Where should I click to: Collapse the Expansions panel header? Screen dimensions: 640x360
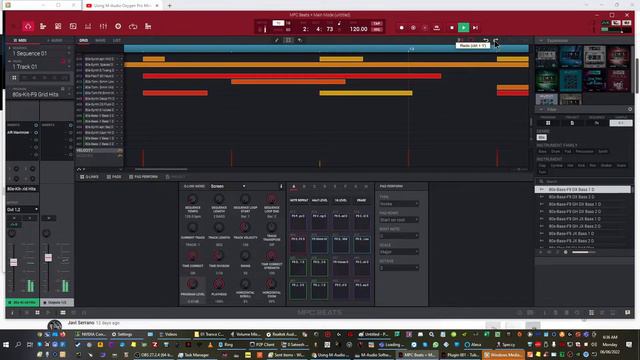click(541, 41)
